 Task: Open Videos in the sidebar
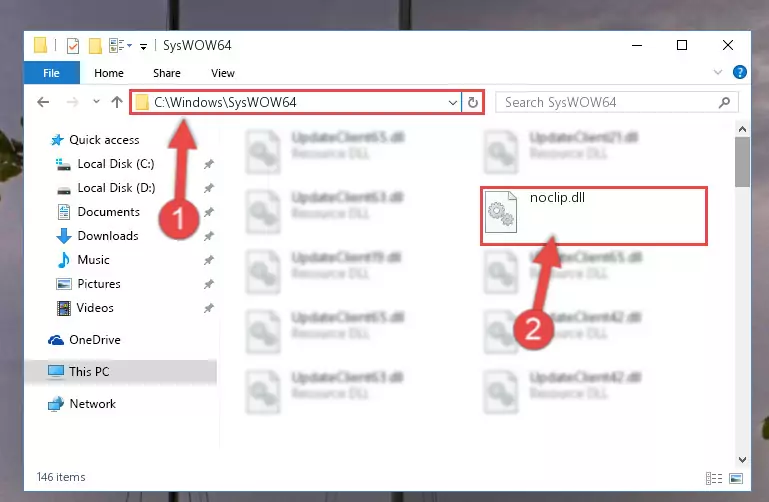point(85,308)
